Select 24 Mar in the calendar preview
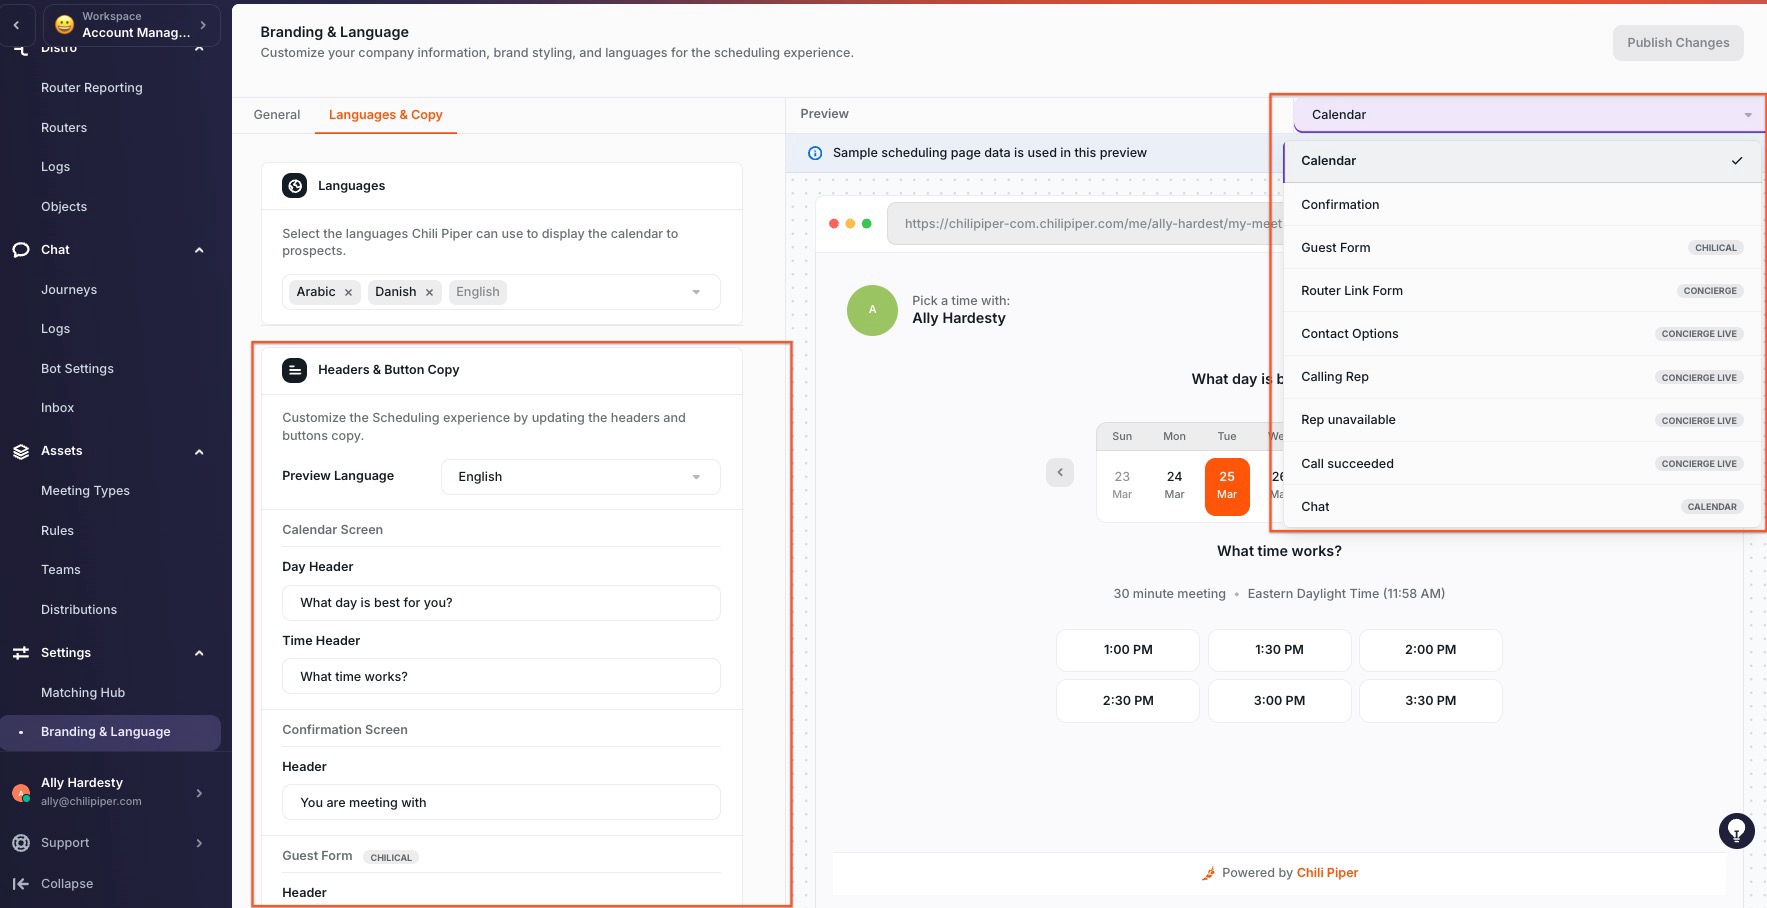 pyautogui.click(x=1174, y=486)
